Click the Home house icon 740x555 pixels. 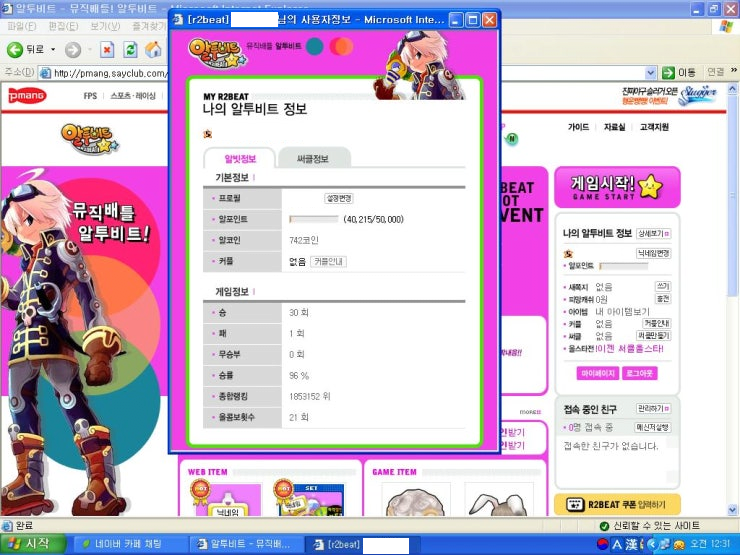click(153, 50)
